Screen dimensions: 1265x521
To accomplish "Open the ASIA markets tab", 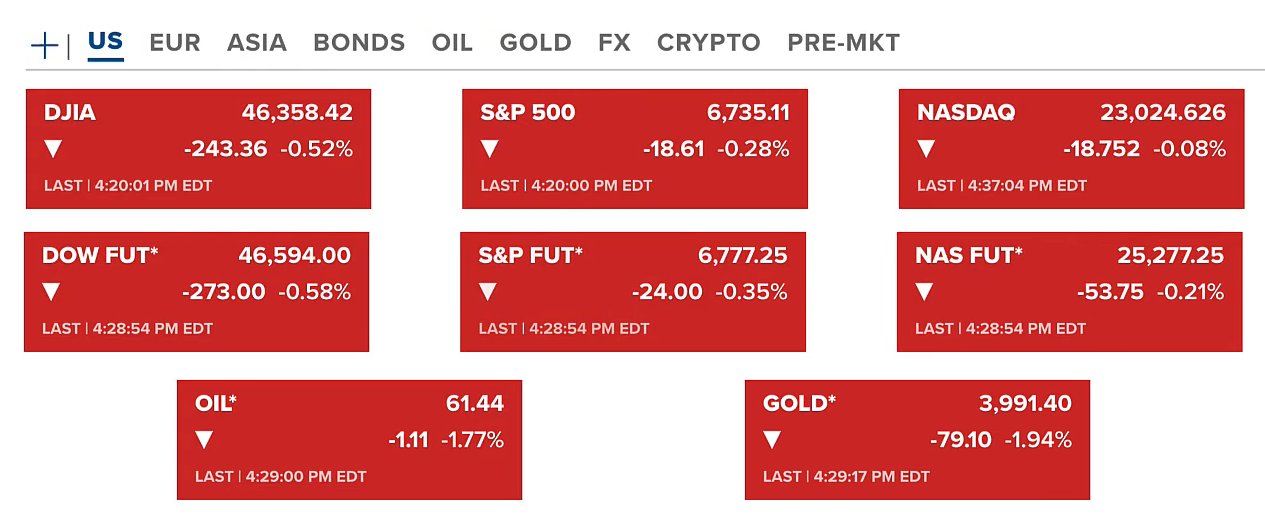I will [x=257, y=43].
